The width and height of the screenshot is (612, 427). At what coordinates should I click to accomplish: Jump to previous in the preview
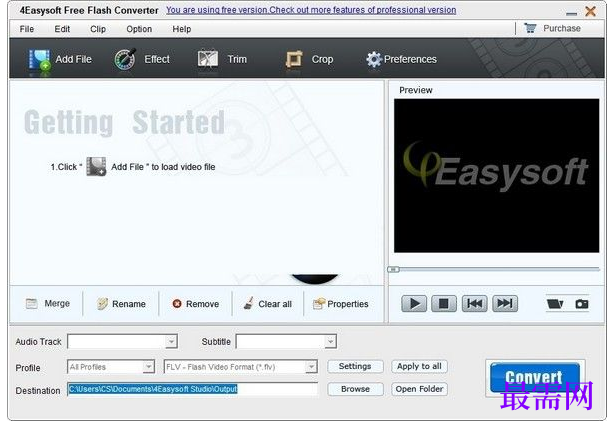(x=475, y=304)
